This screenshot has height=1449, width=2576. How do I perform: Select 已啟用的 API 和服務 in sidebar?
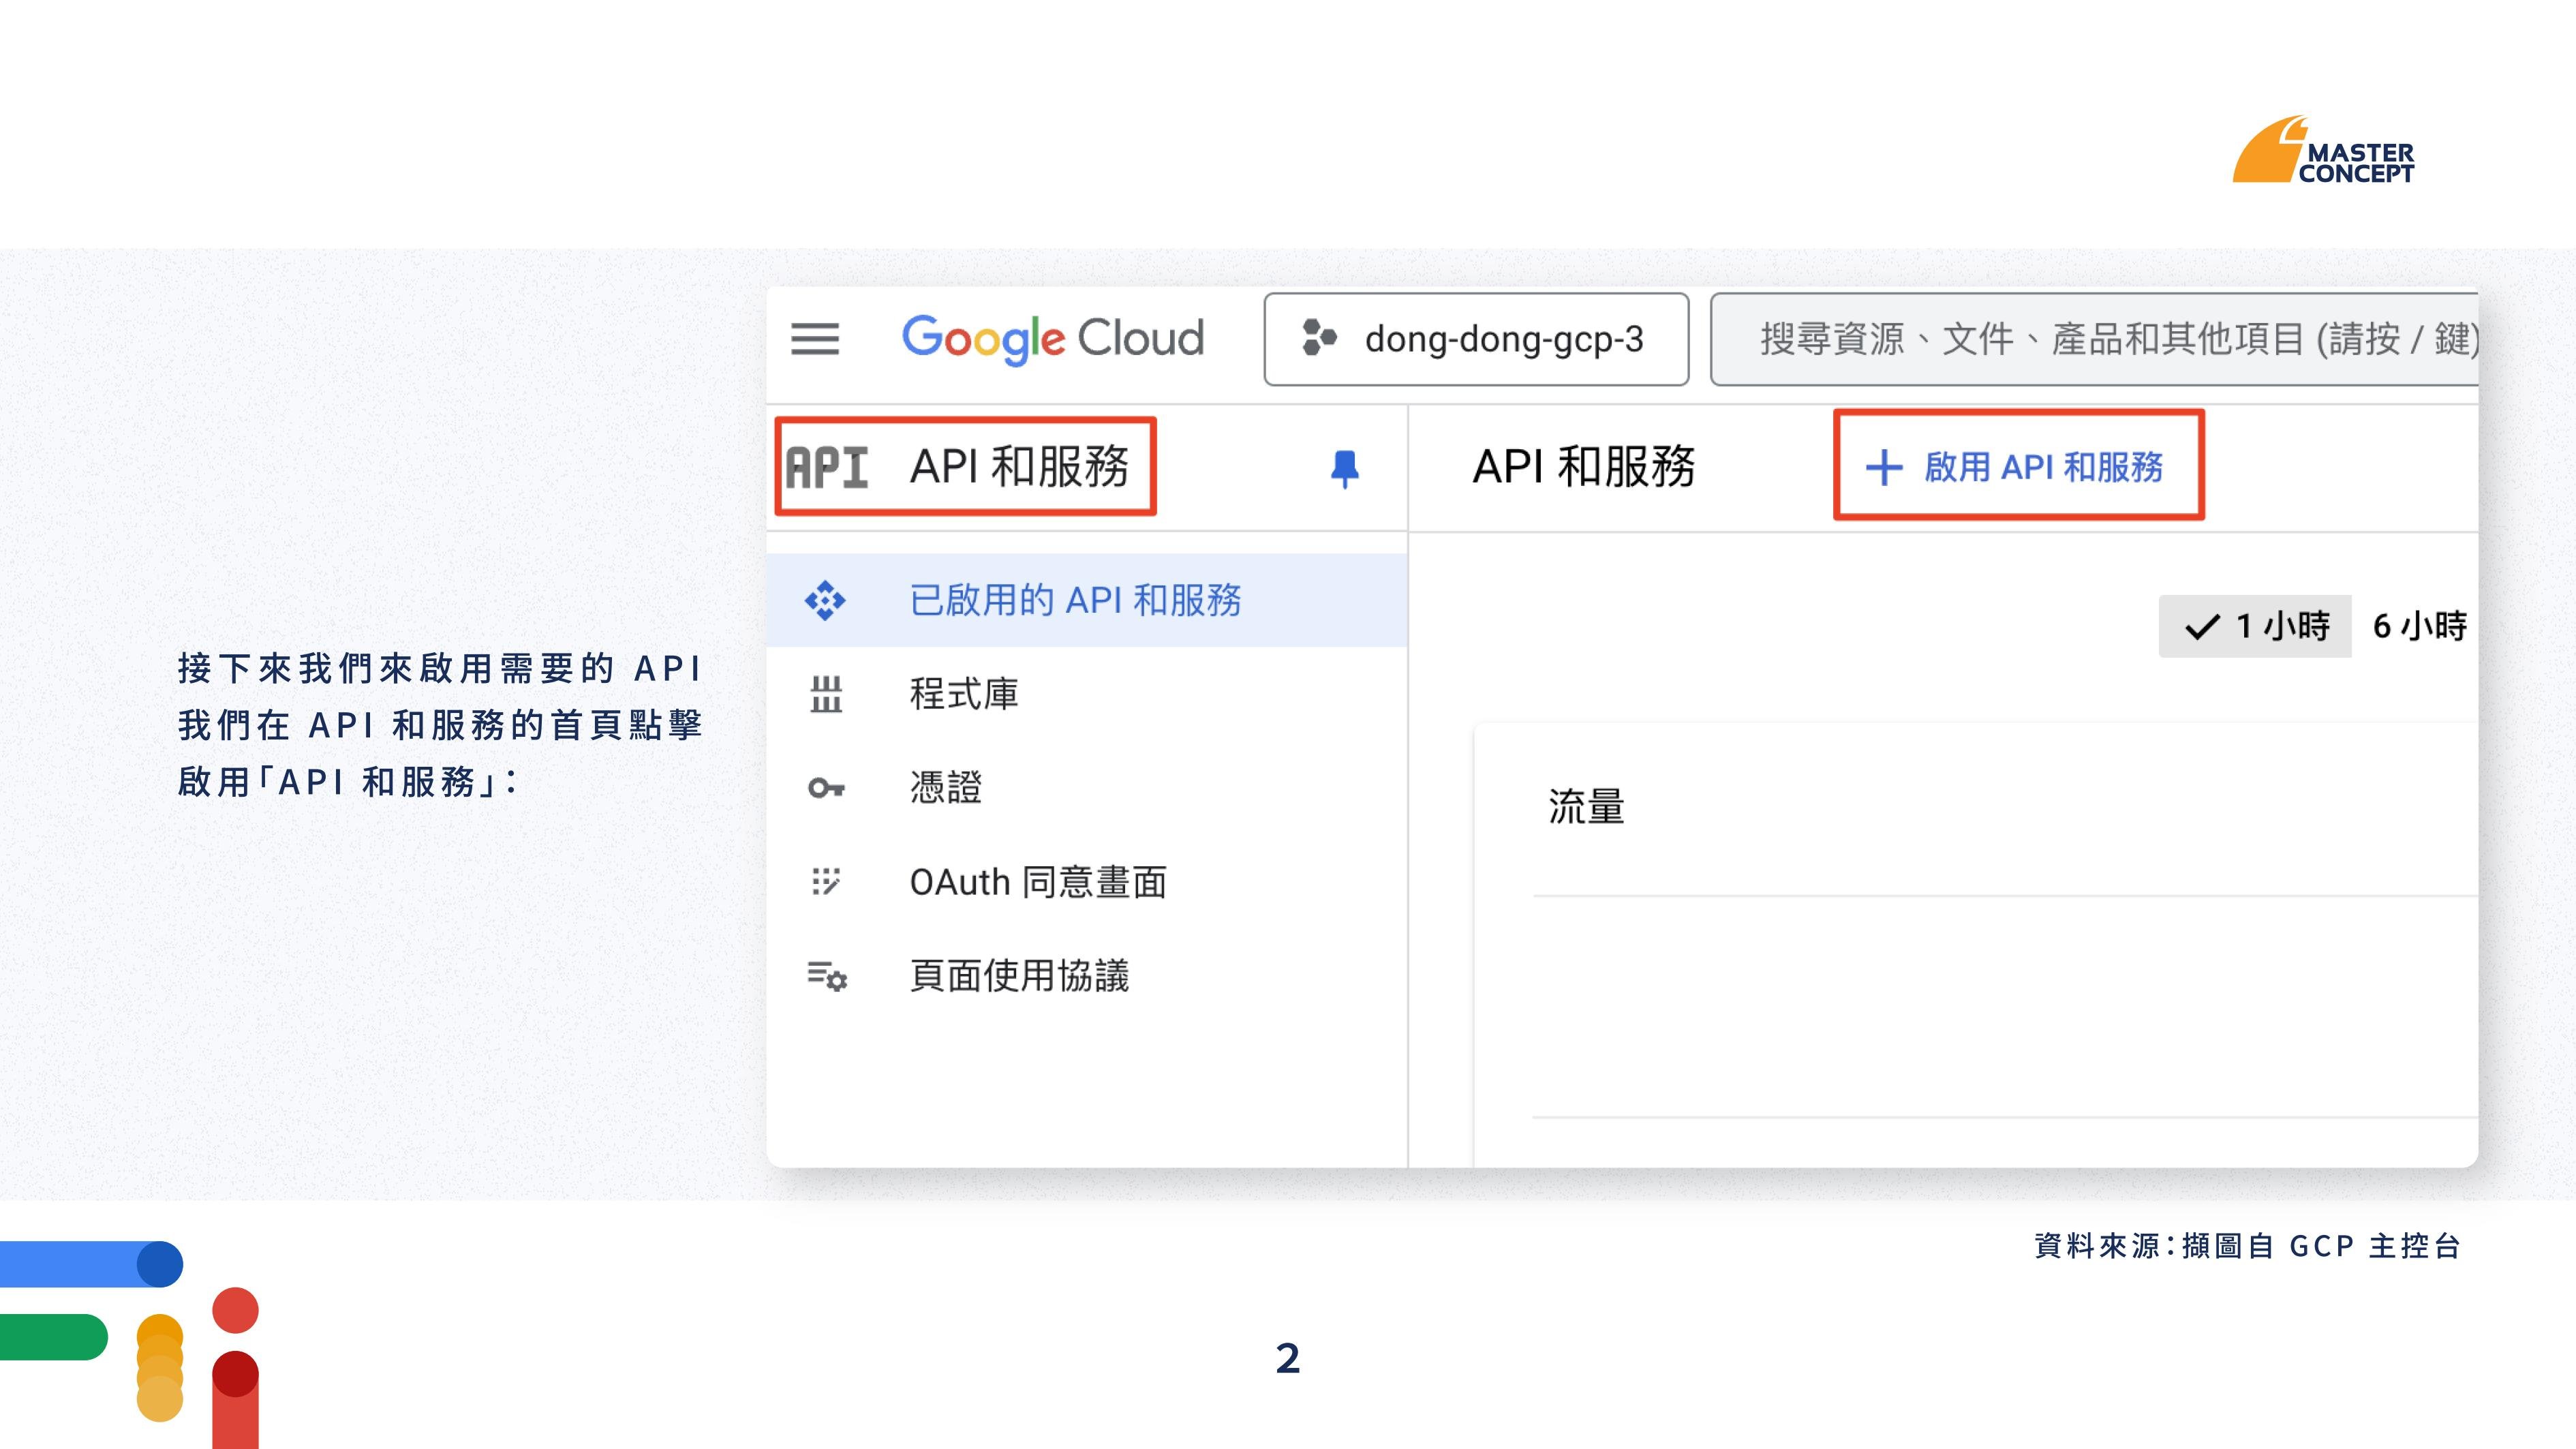(1087, 600)
